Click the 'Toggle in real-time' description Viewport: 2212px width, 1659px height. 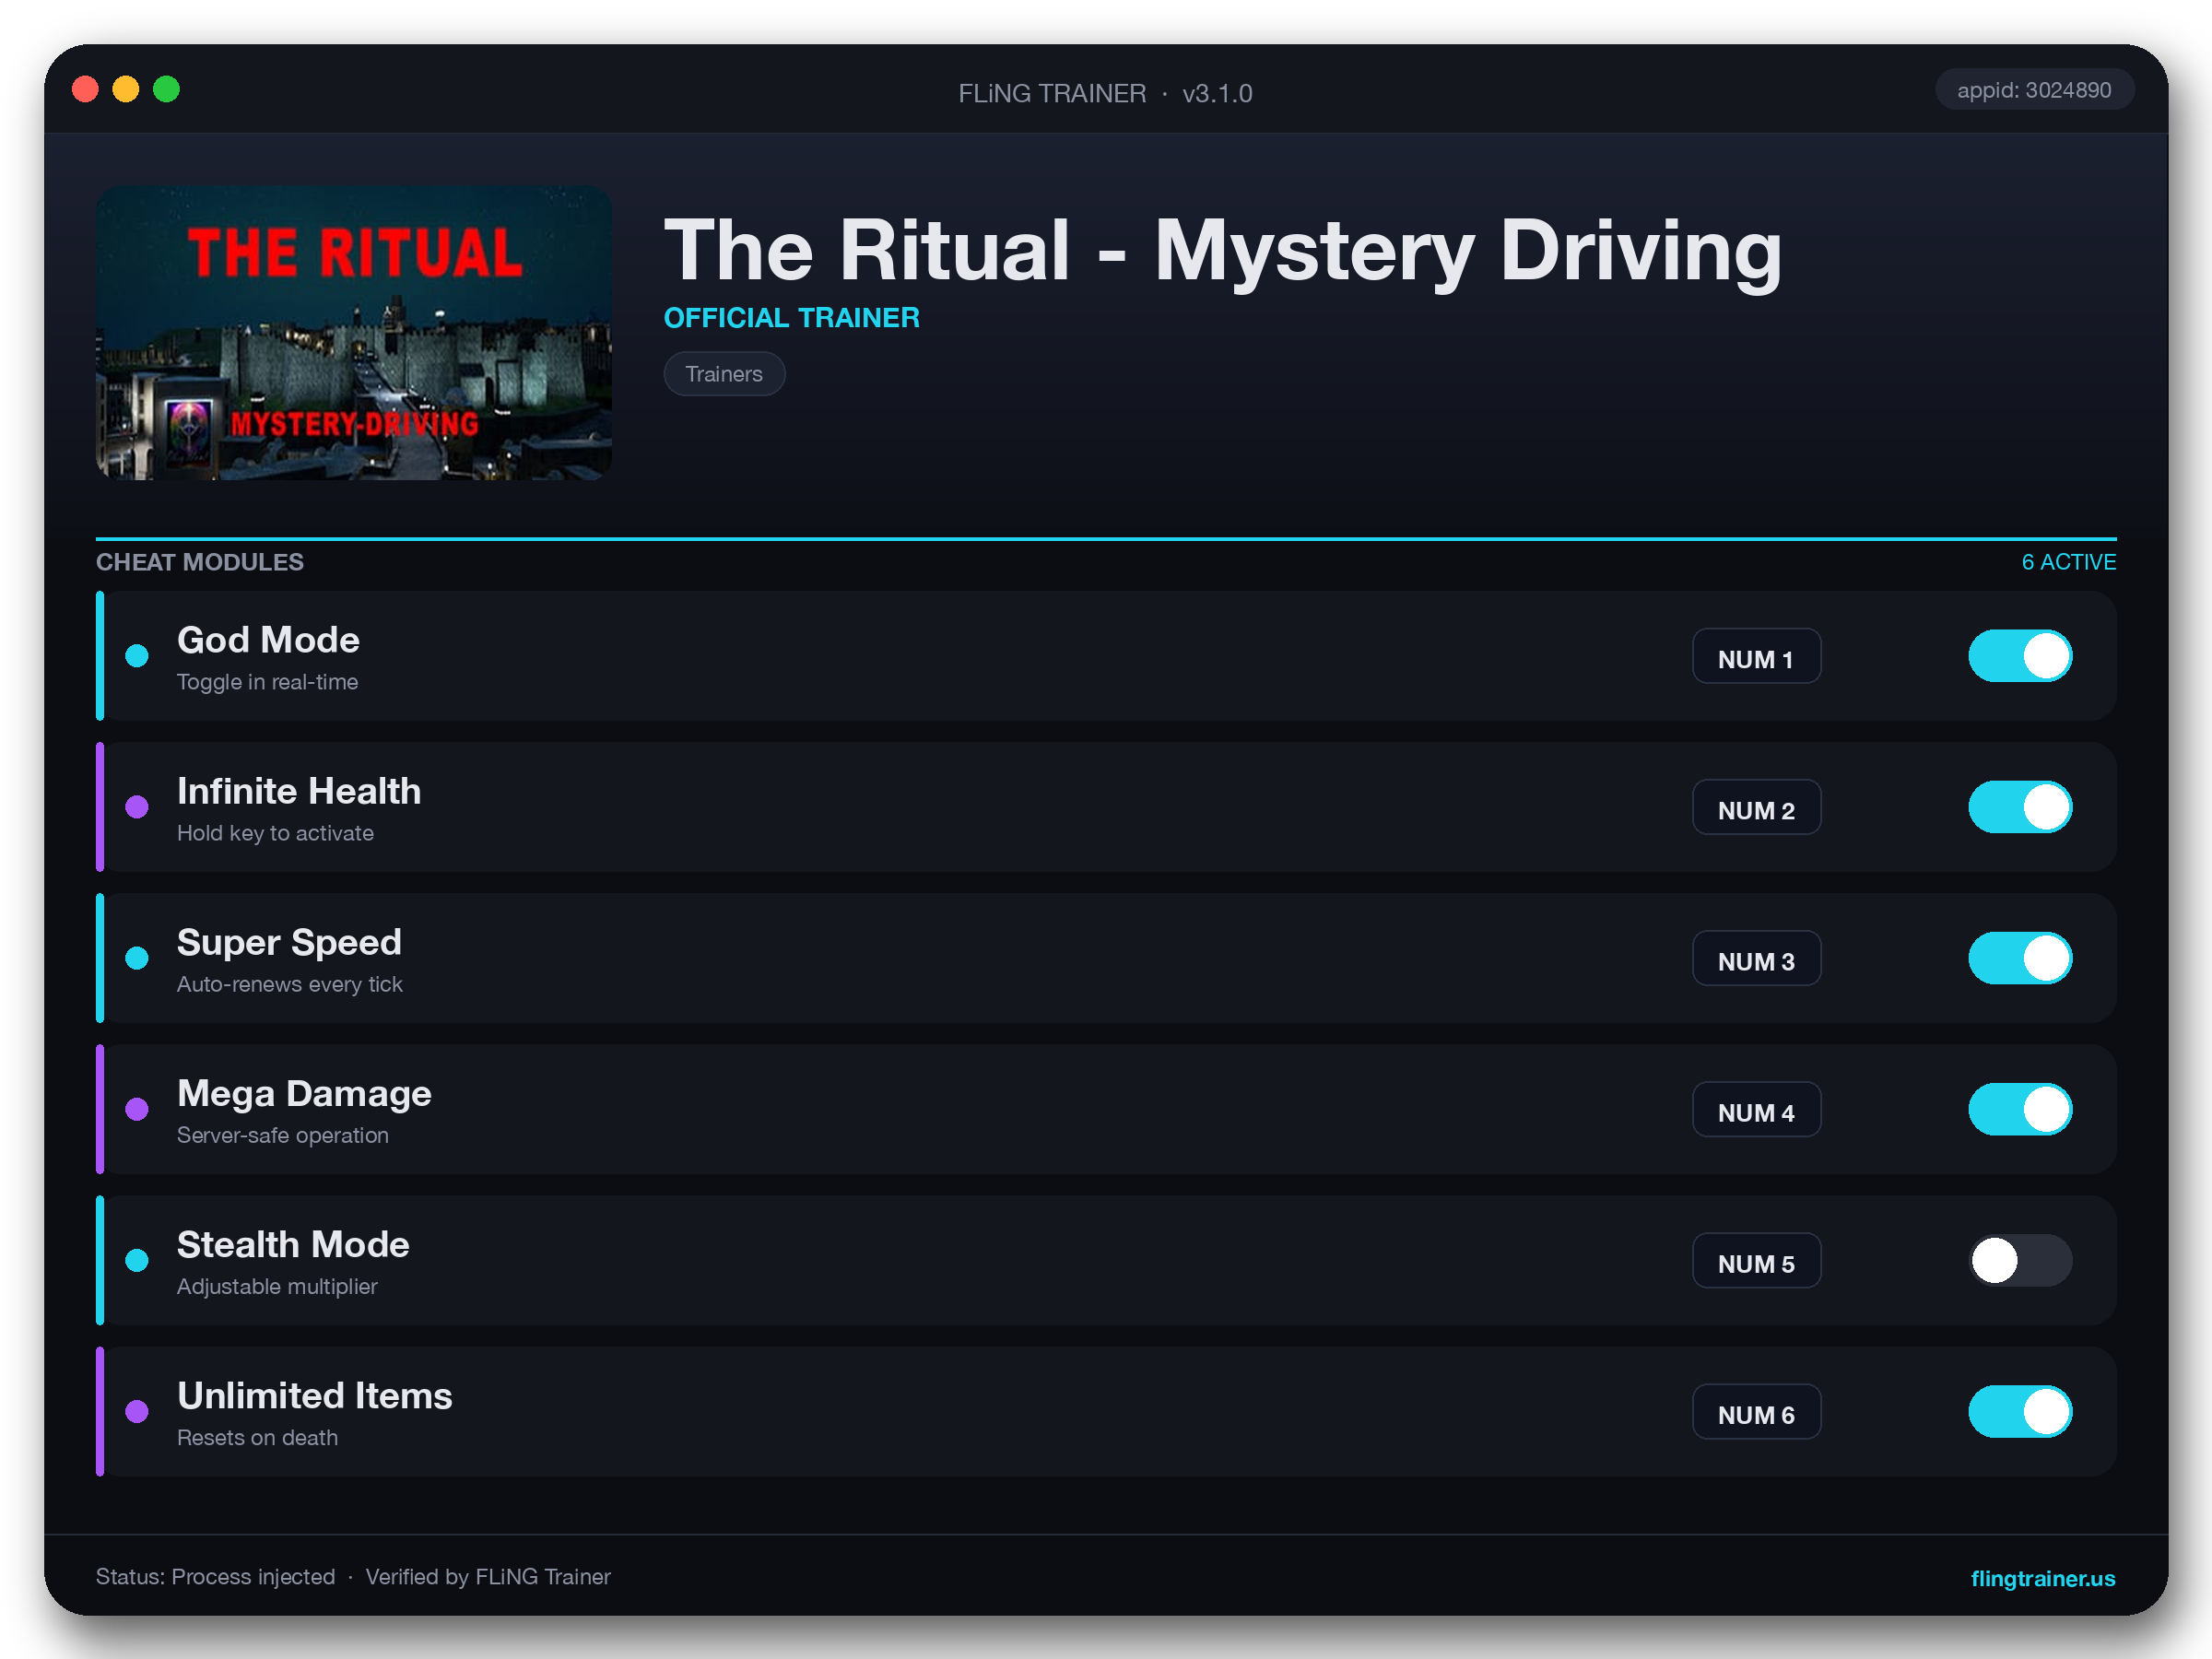(267, 682)
